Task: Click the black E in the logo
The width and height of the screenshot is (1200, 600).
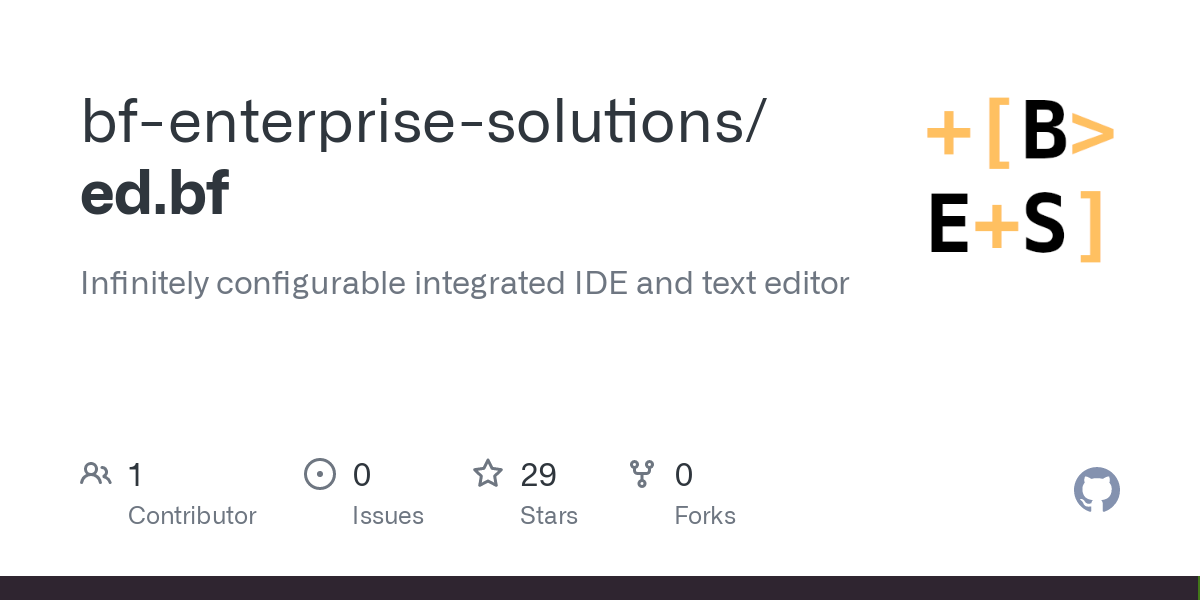Action: coord(948,224)
